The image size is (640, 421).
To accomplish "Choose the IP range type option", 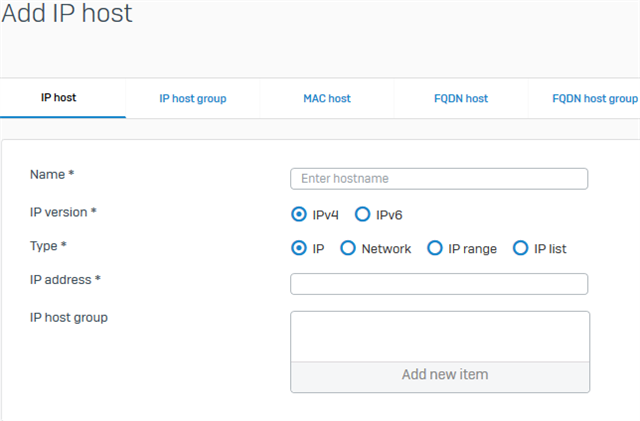I will point(435,248).
